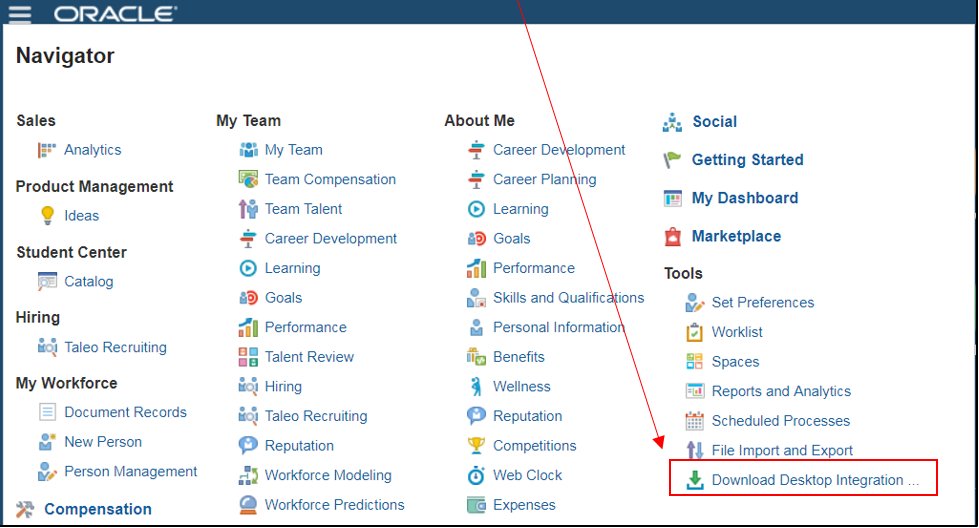
Task: Click the New Person icon
Action: pyautogui.click(x=47, y=442)
